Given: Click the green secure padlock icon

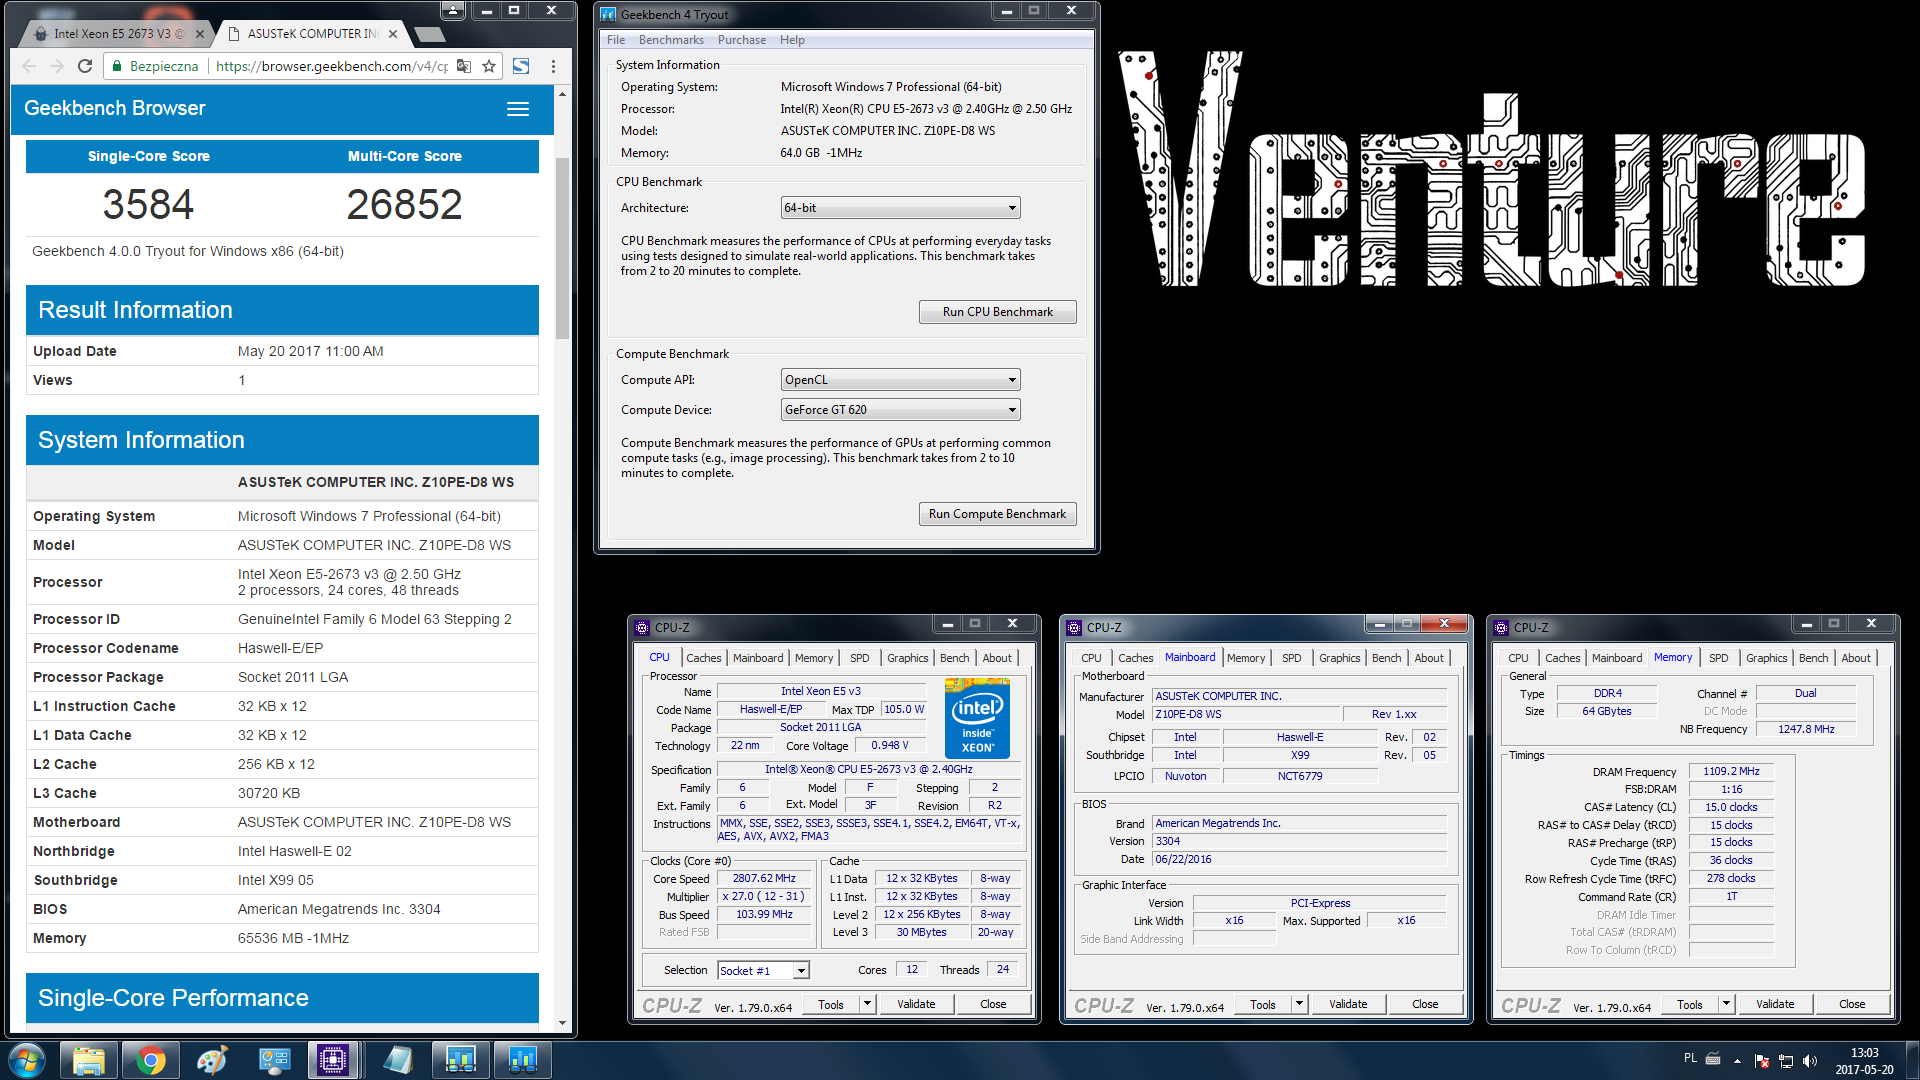Looking at the screenshot, I should tap(118, 66).
